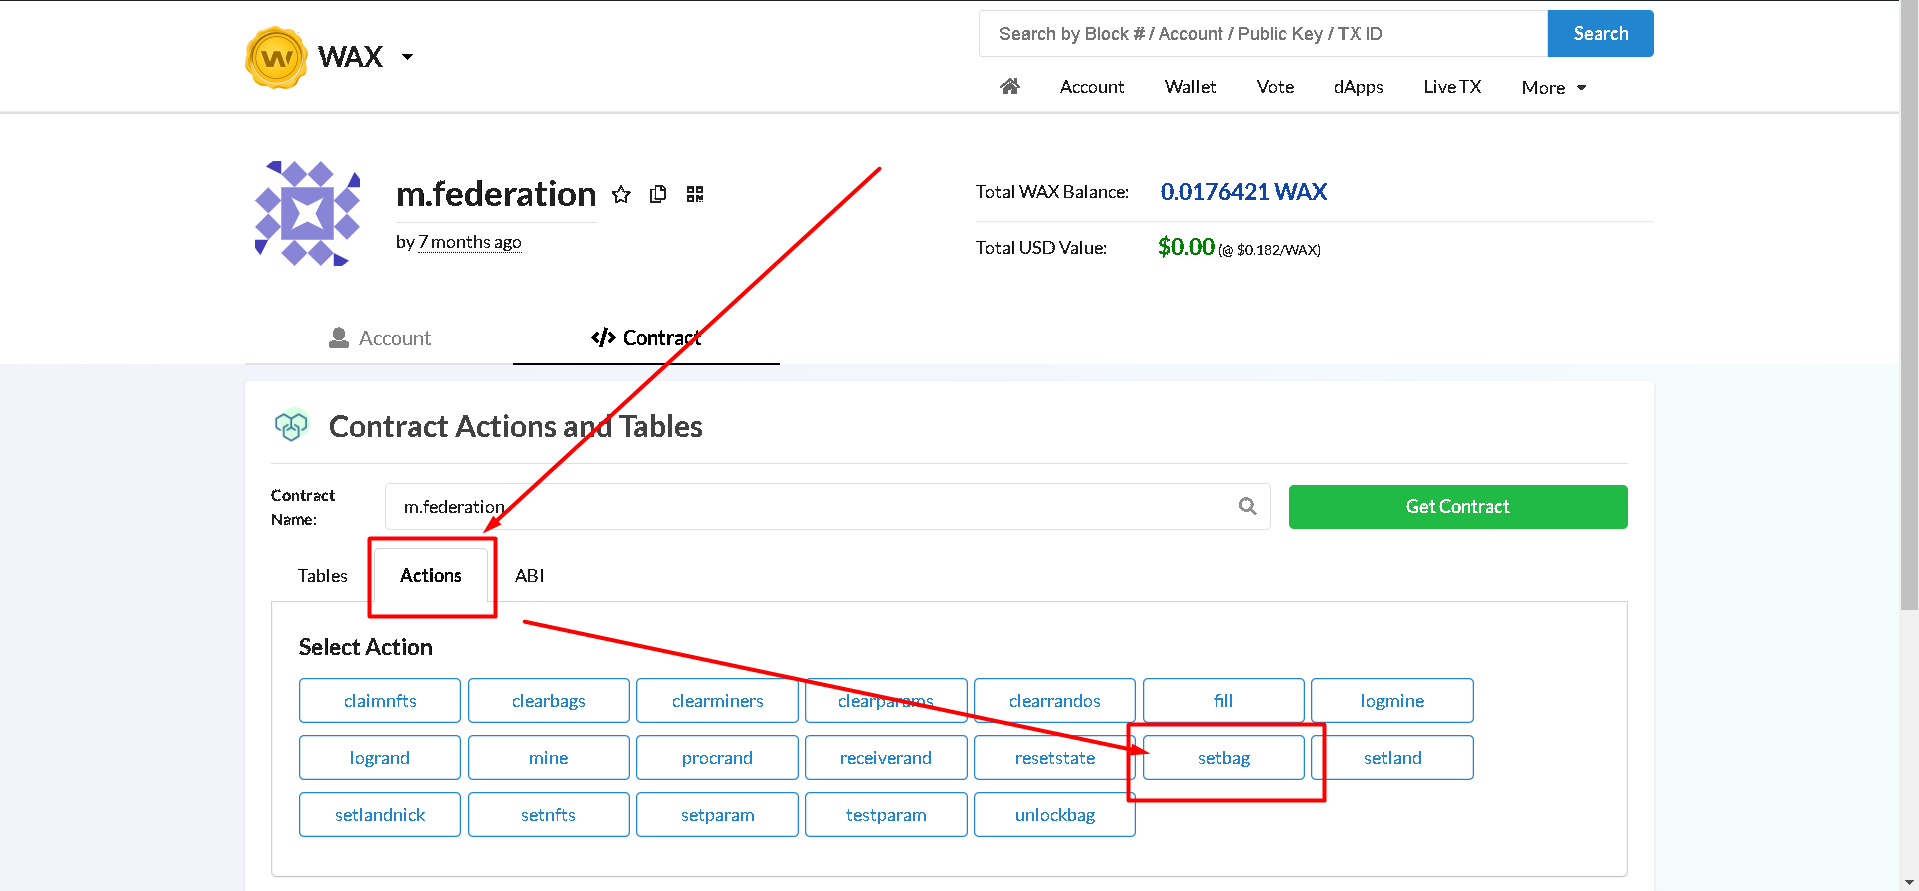Click the blue Search button
Screen dimensions: 1919x891
1600,34
